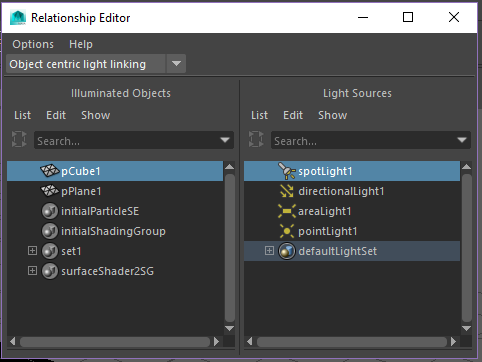The image size is (482, 362).
Task: Toggle pointLight1 link by its label
Action: click(x=328, y=231)
